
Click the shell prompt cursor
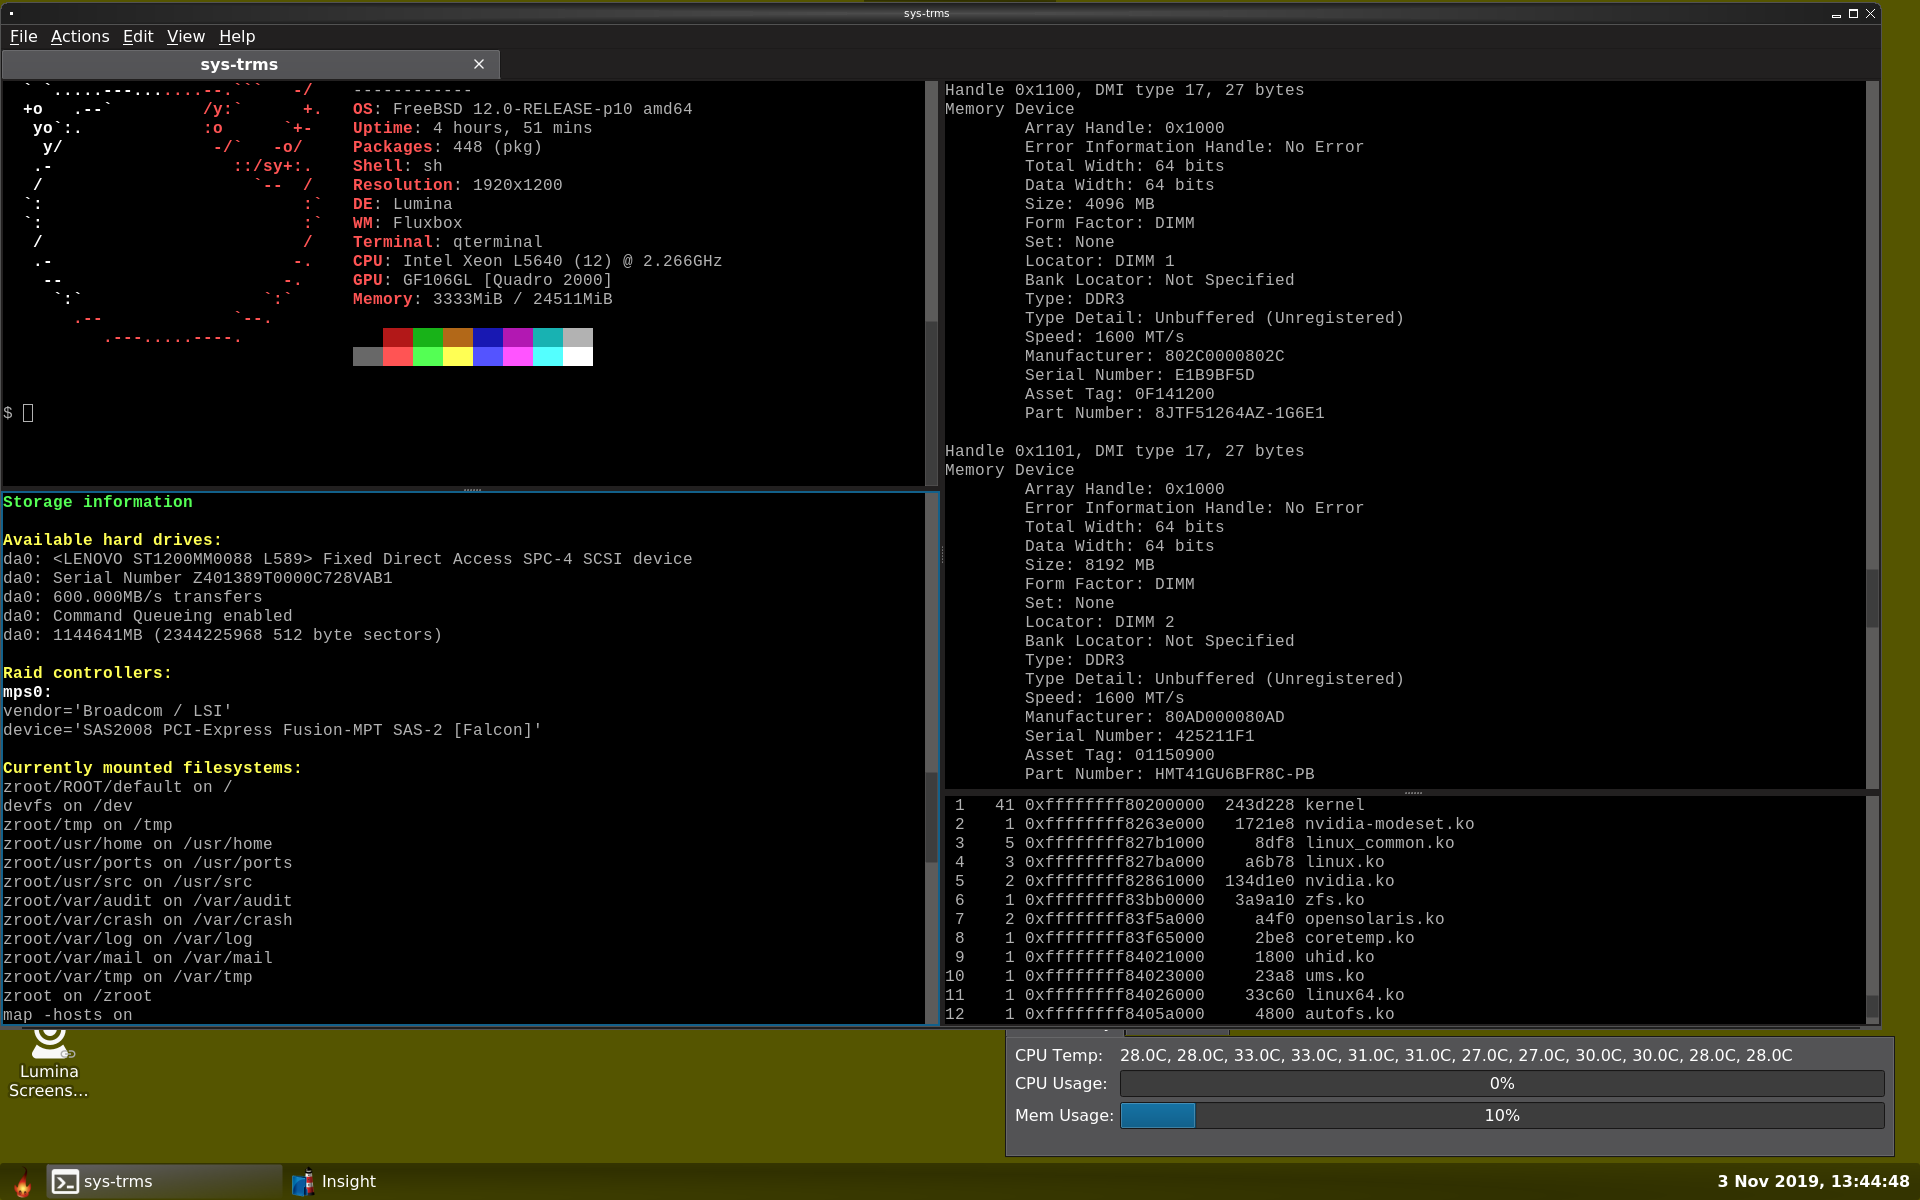pos(28,413)
